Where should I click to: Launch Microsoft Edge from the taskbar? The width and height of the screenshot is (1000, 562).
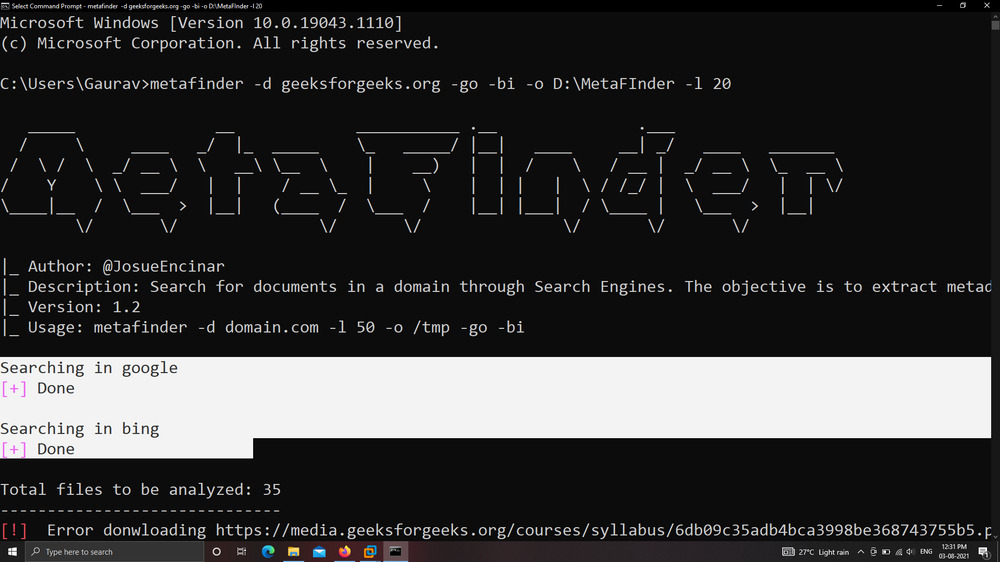point(268,552)
